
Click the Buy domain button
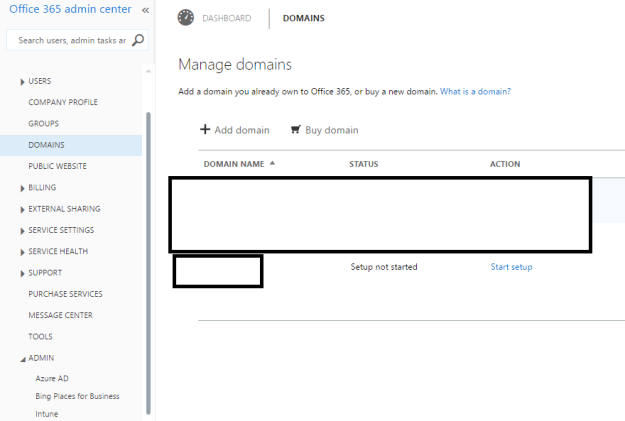pos(324,130)
